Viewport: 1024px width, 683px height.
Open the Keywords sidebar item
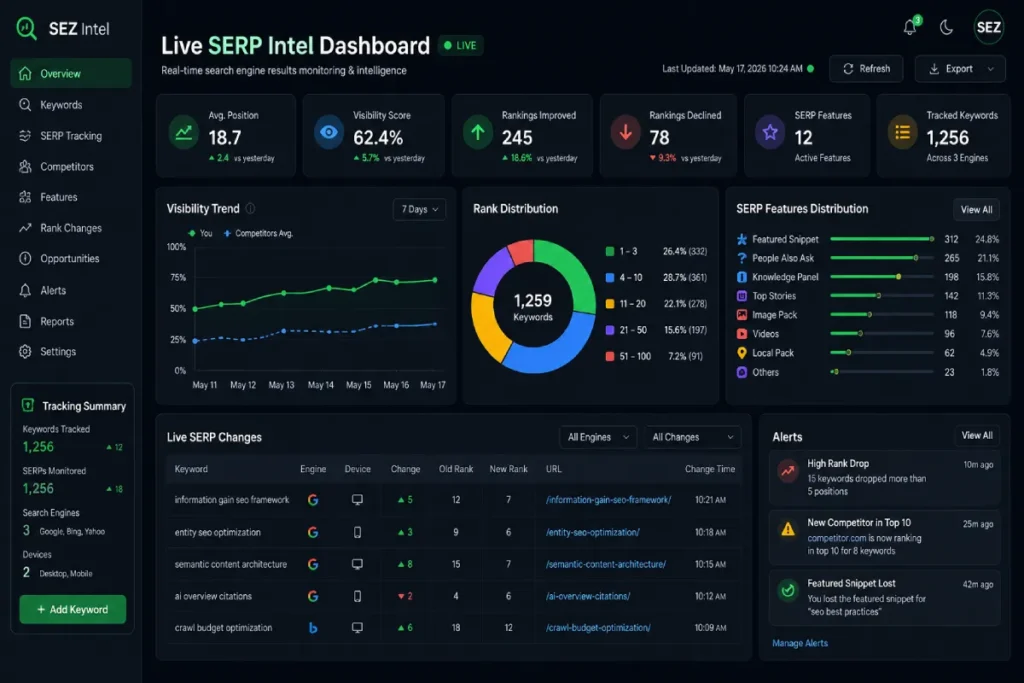tap(71, 104)
